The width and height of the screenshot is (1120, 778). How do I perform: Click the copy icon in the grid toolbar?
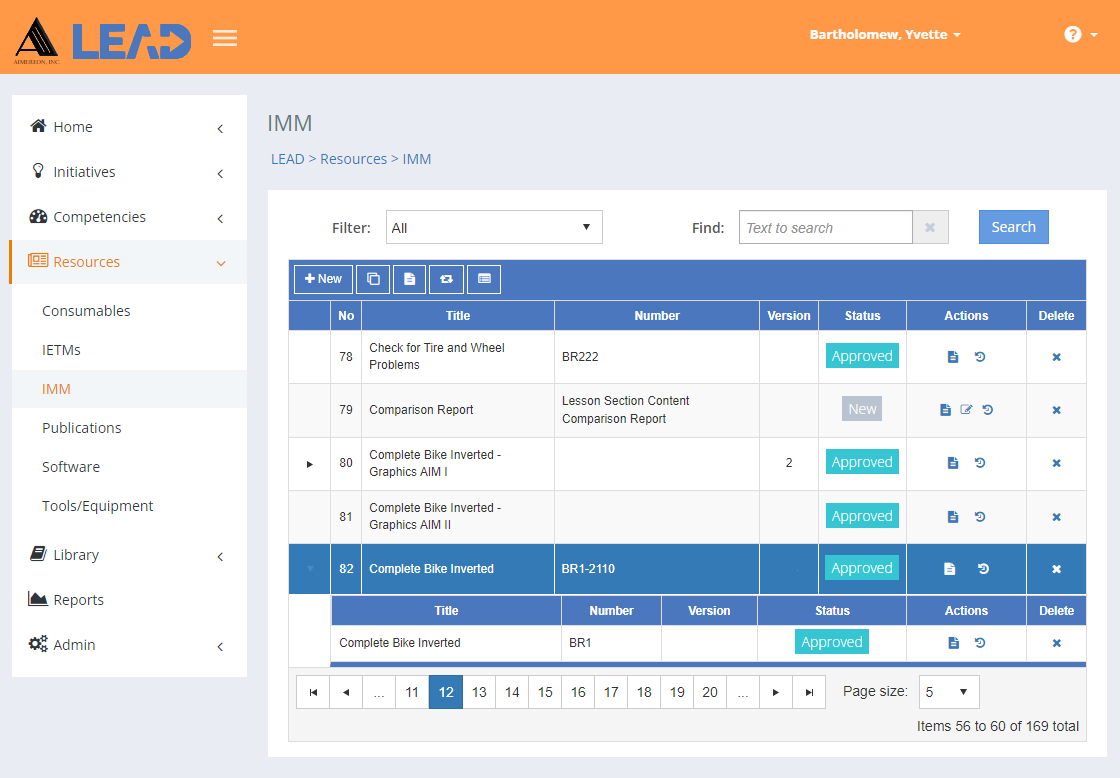point(373,279)
